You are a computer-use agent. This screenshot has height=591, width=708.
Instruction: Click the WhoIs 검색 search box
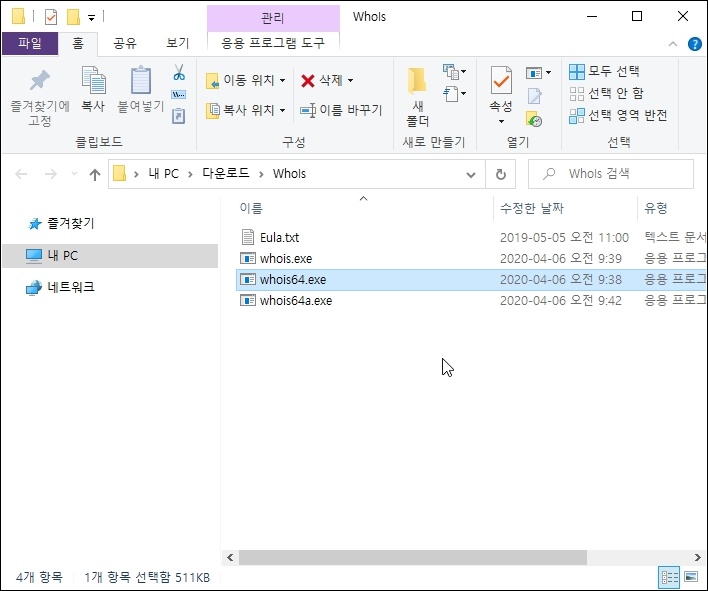[x=610, y=174]
